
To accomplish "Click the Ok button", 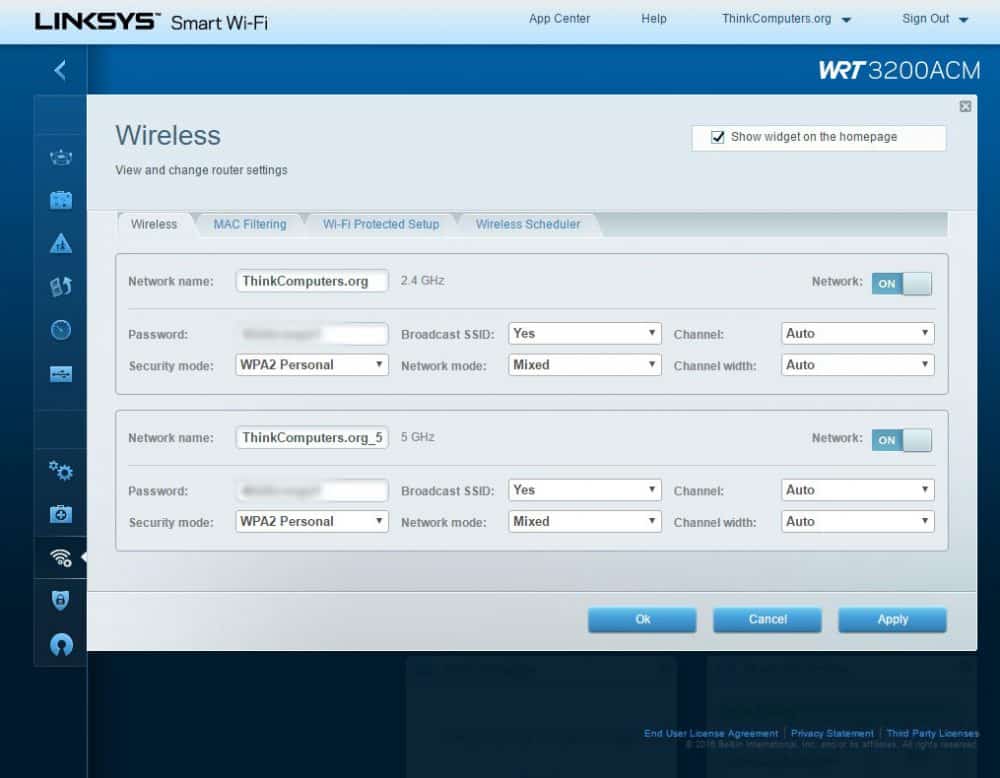I will pos(642,619).
